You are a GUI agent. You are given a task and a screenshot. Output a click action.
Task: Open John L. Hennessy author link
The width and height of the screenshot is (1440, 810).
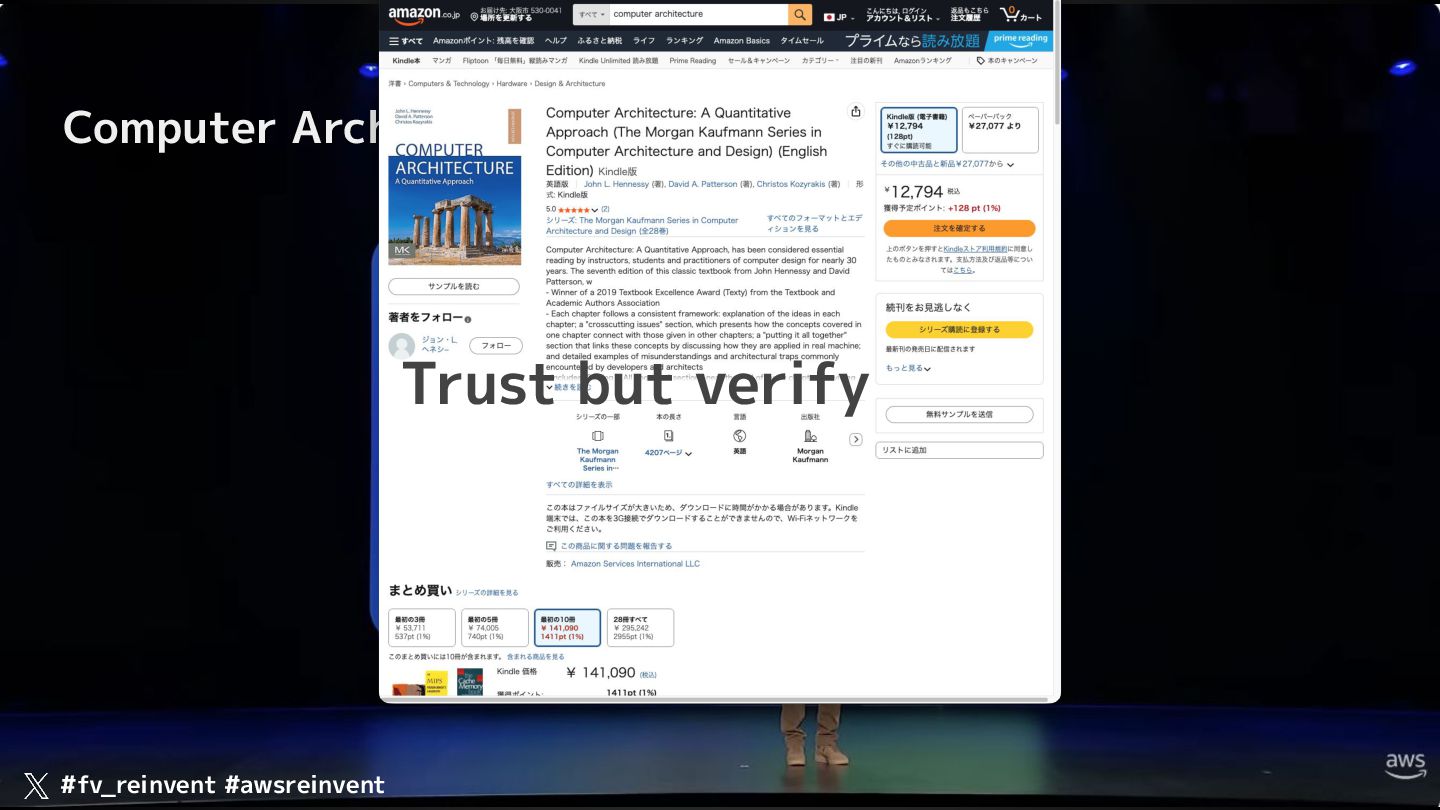click(x=616, y=184)
